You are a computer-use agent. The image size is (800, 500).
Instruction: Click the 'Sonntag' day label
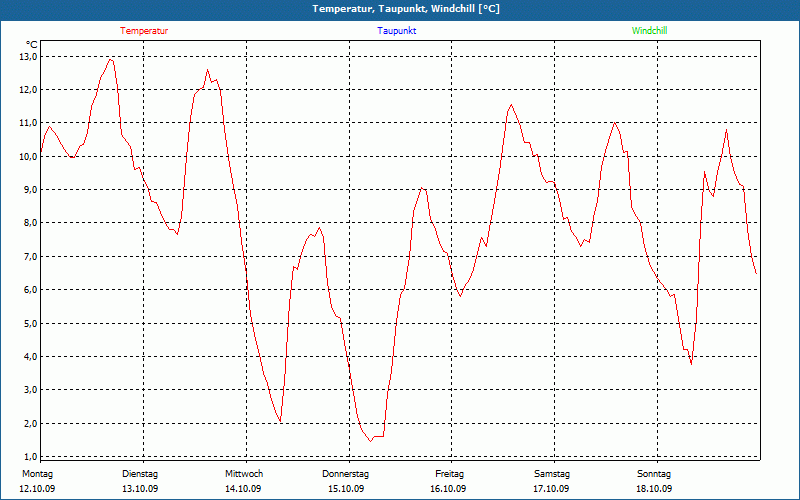click(x=654, y=474)
